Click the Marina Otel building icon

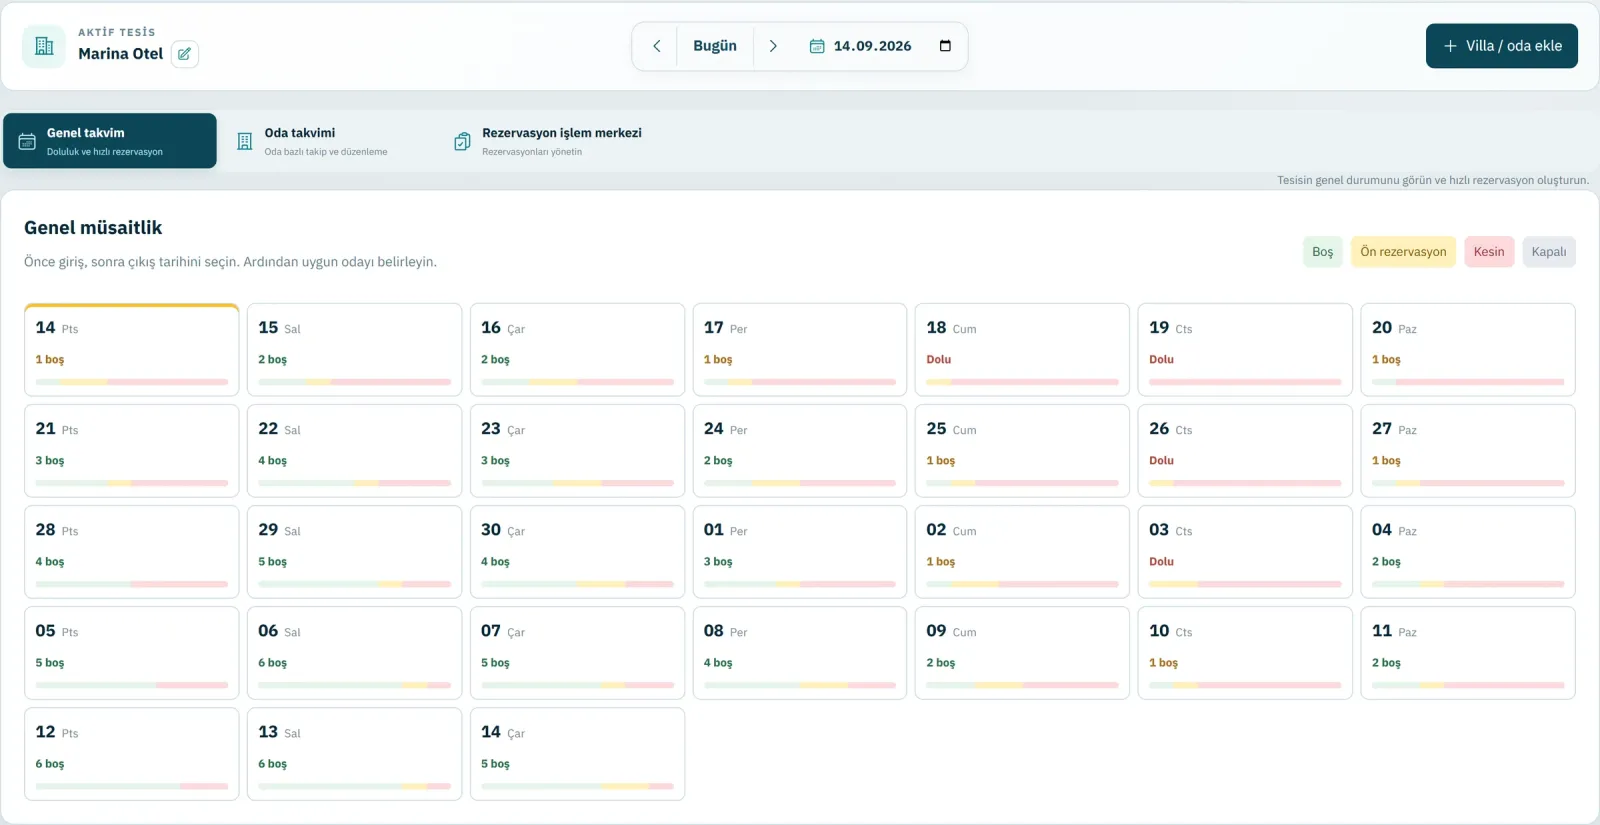click(x=44, y=46)
